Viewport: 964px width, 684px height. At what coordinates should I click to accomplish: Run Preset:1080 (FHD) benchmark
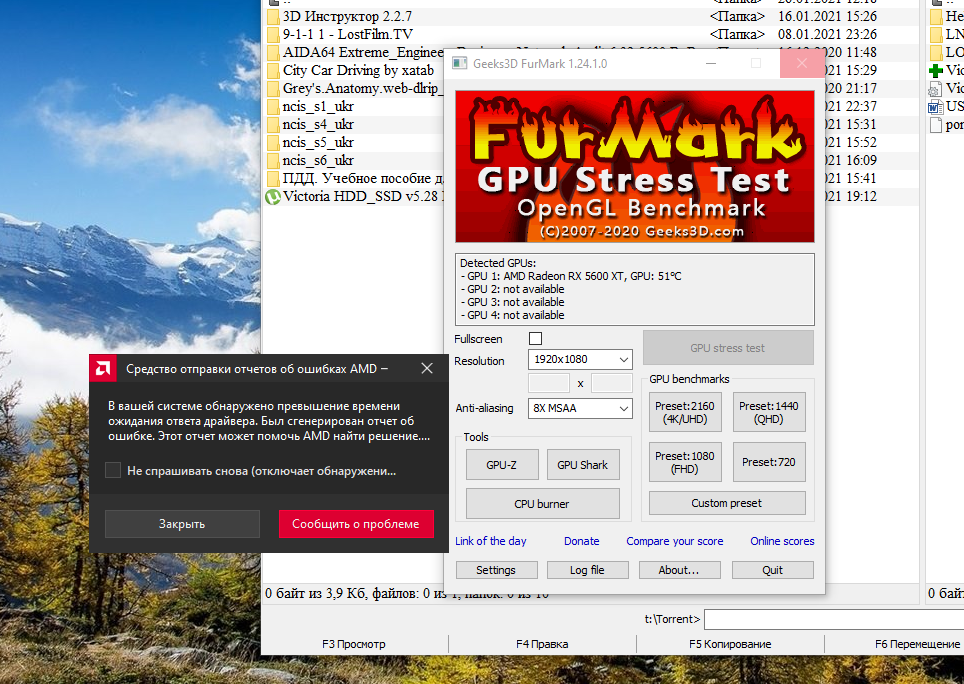coord(685,462)
